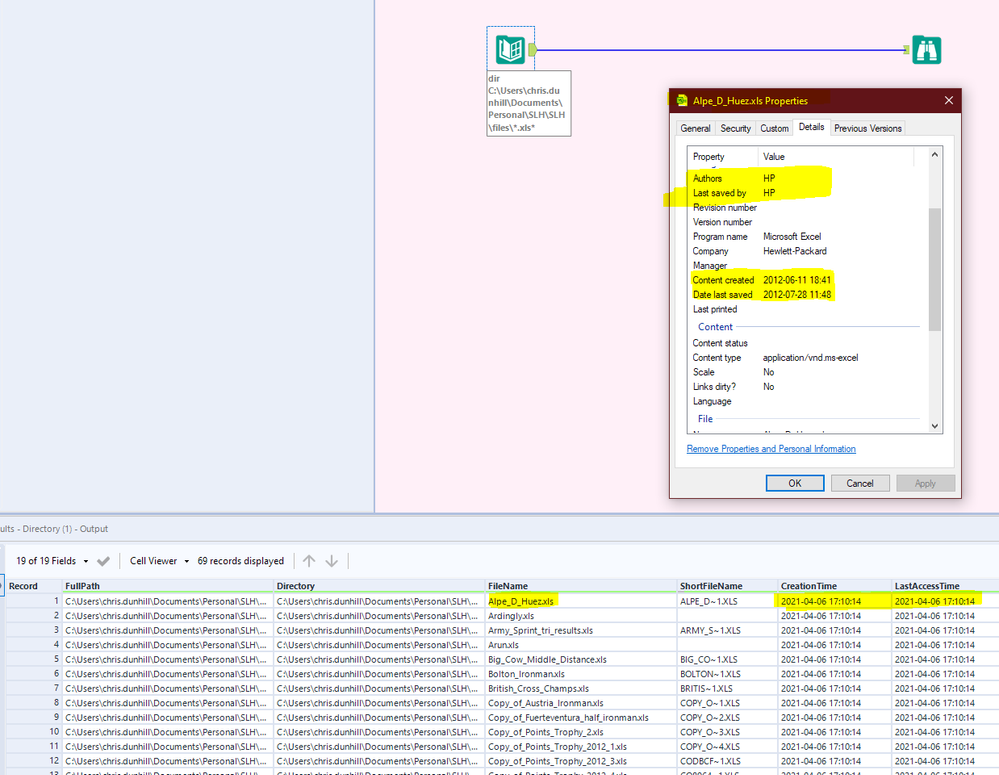
Task: Move to previous record with up arrow
Action: [x=309, y=561]
